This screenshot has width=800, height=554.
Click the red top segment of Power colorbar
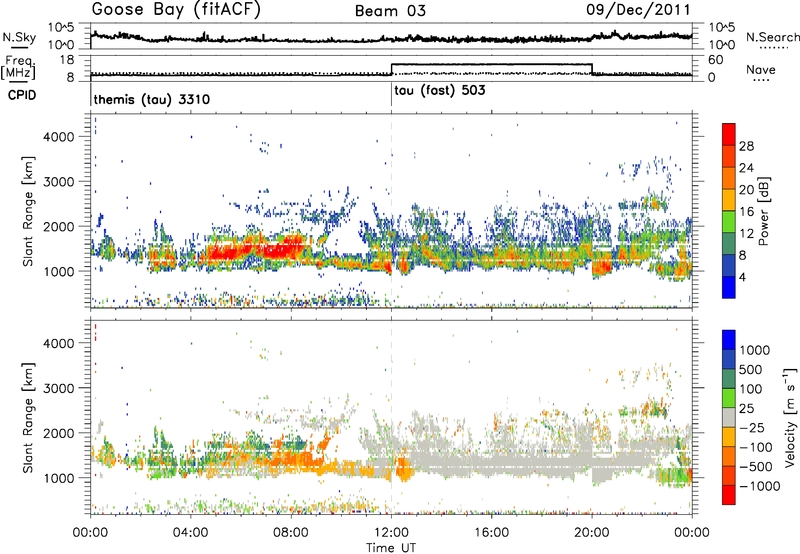[729, 134]
